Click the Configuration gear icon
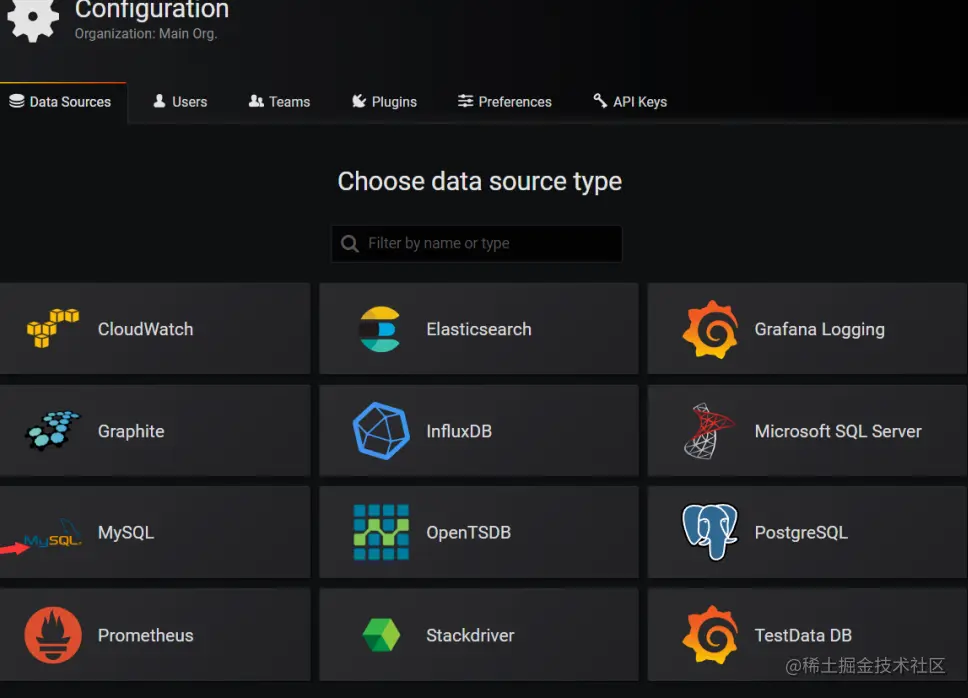 click(x=33, y=19)
